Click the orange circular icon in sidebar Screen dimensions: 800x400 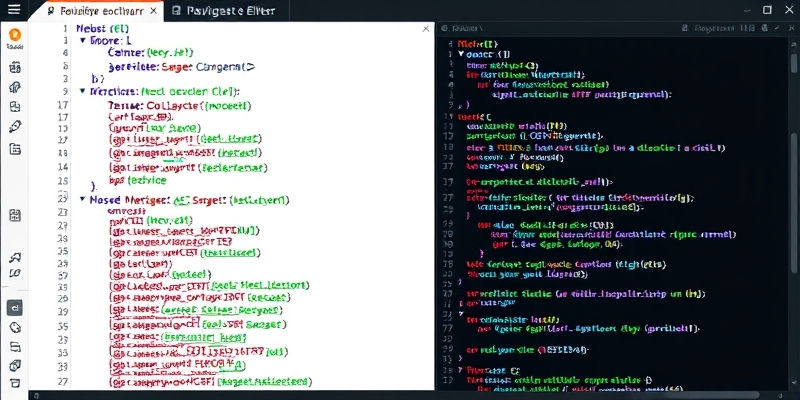pyautogui.click(x=15, y=35)
